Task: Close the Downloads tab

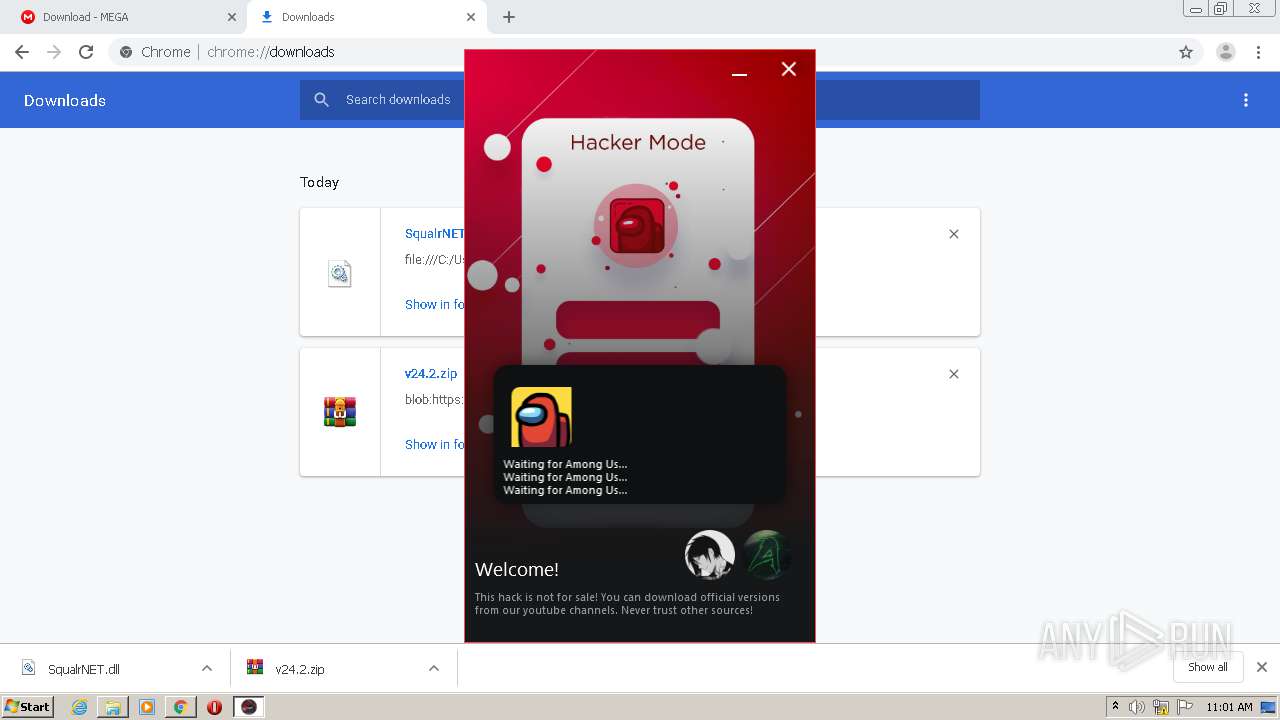Action: (x=471, y=17)
